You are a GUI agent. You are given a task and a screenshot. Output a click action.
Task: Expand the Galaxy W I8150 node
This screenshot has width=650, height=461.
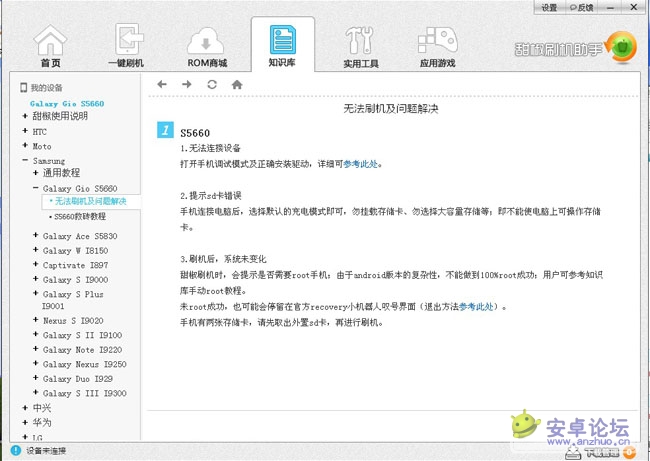(x=36, y=250)
